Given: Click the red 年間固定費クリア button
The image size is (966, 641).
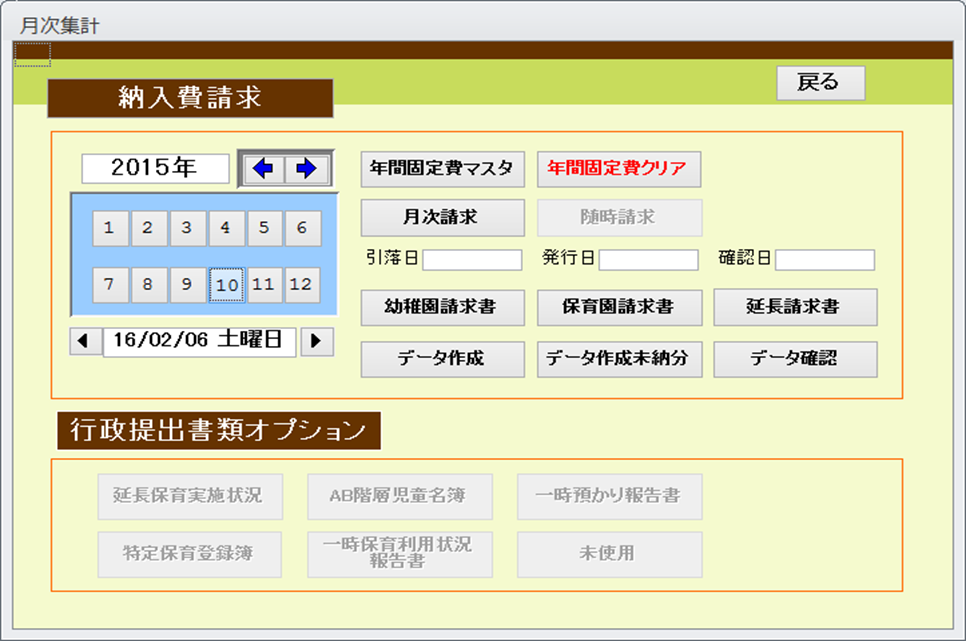Looking at the screenshot, I should 619,169.
